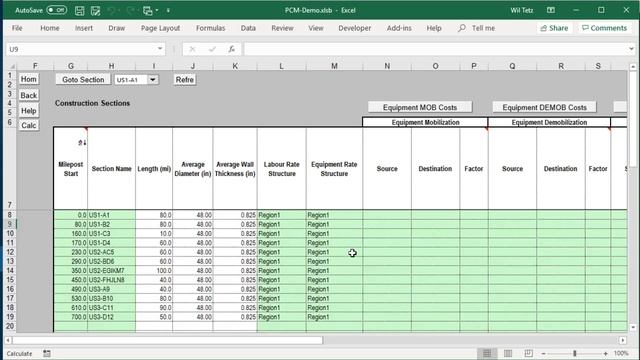Screen dimensions: 640x360
Task: Switch to the Formulas tab
Action: [211, 28]
